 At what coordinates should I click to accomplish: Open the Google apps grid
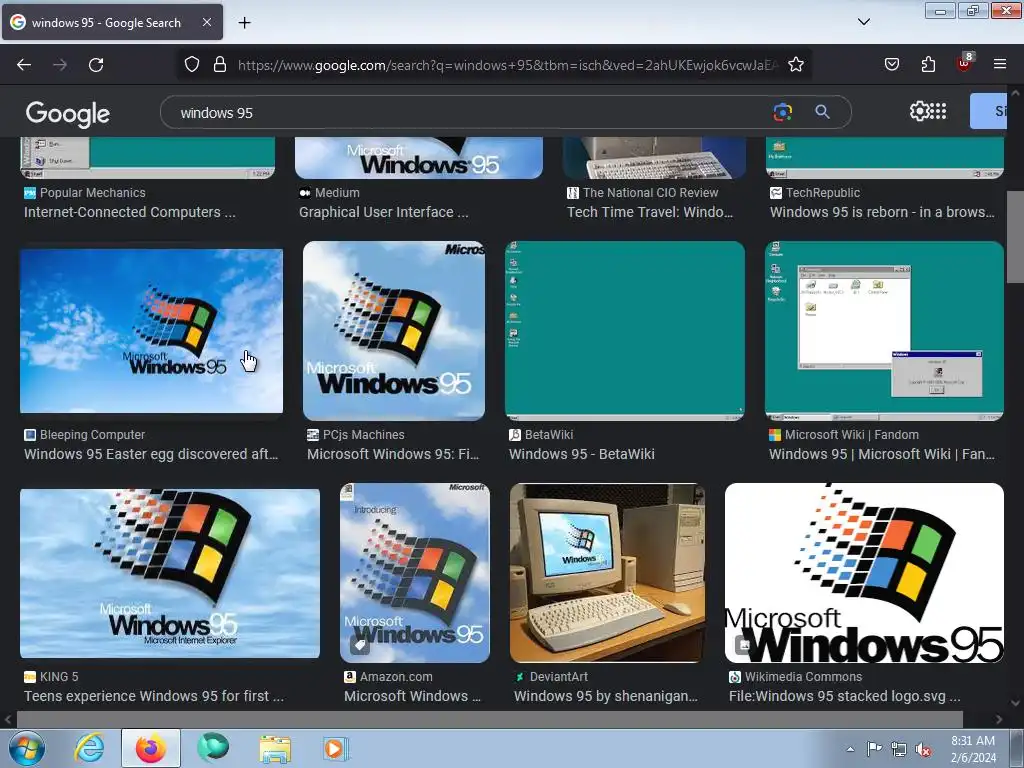(938, 111)
